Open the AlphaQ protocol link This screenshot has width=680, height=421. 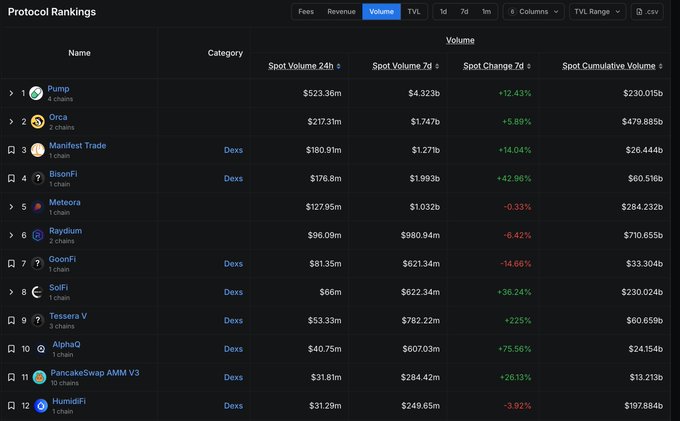point(66,344)
